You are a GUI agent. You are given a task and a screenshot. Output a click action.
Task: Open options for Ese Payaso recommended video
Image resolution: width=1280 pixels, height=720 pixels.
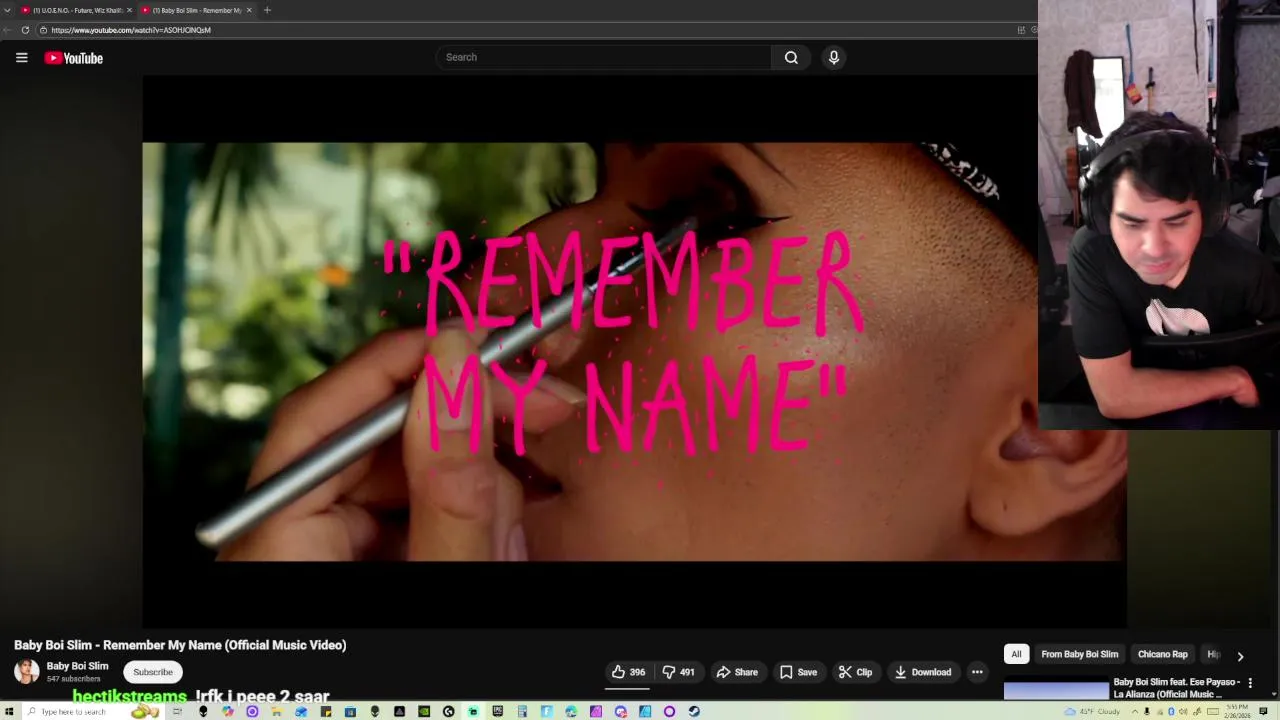point(1250,683)
